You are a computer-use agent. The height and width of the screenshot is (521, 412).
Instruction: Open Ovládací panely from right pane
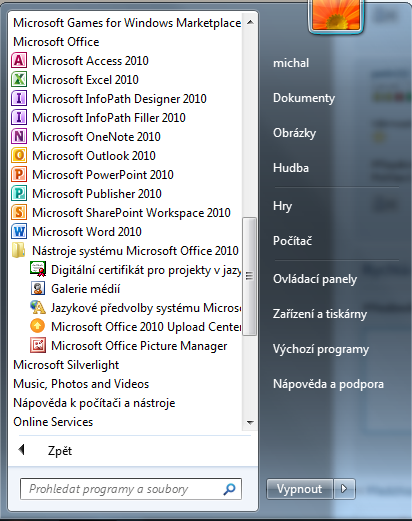coord(315,279)
